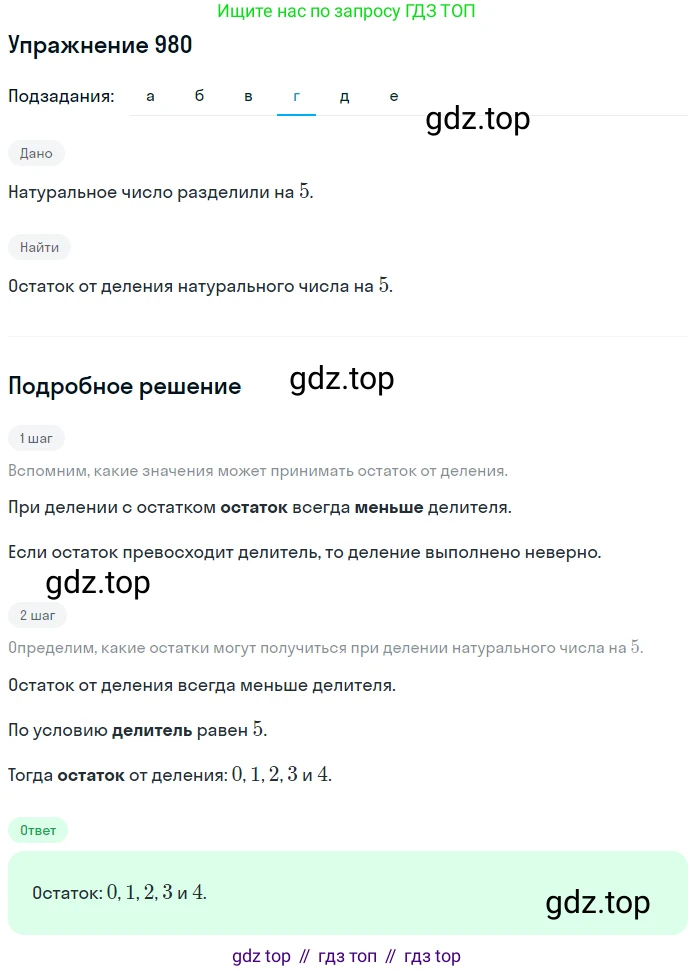Click the Подробное решение heading
Image resolution: width=695 pixels, height=971 pixels.
pyautogui.click(x=125, y=386)
